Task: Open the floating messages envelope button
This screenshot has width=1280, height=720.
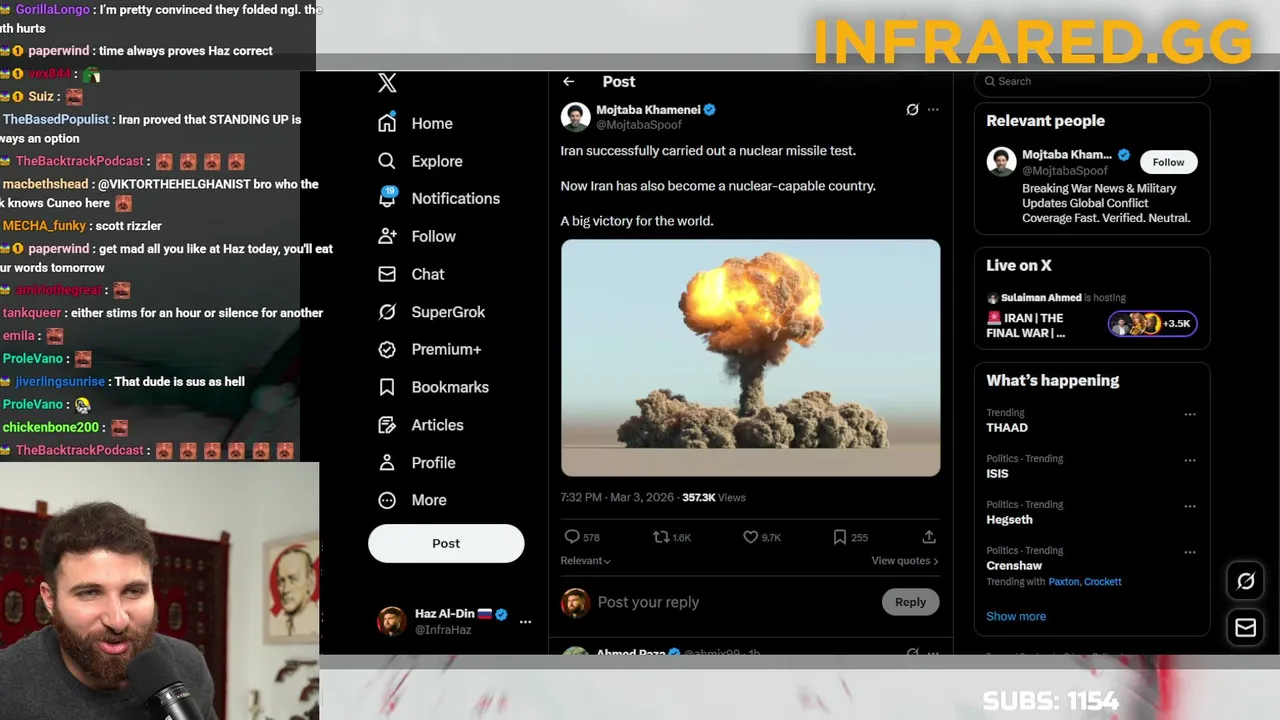Action: pyautogui.click(x=1246, y=628)
